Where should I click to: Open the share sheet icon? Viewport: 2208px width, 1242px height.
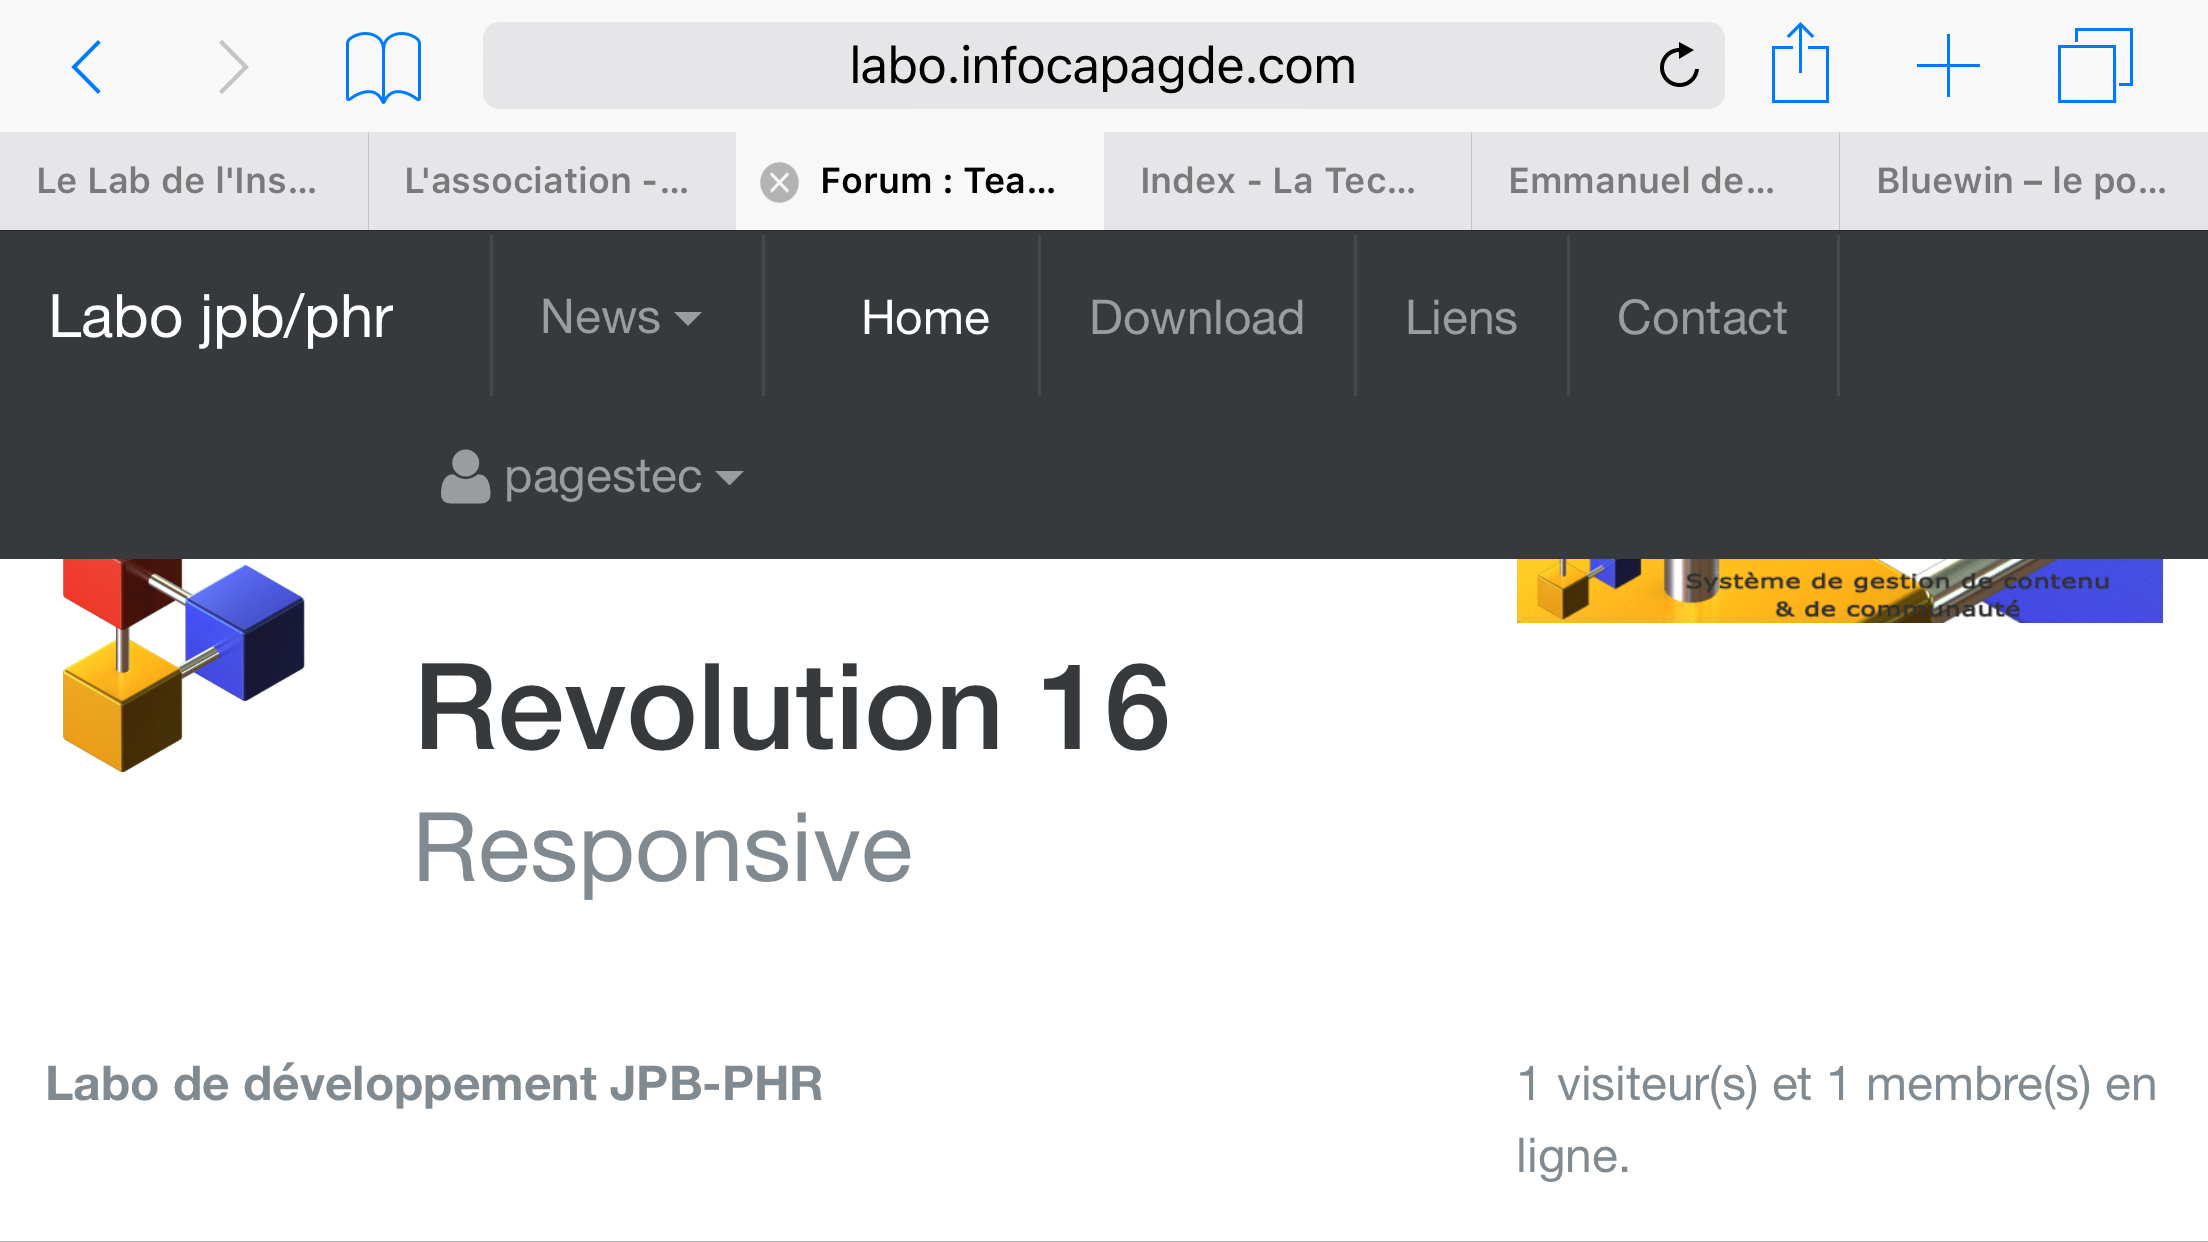(x=1800, y=65)
